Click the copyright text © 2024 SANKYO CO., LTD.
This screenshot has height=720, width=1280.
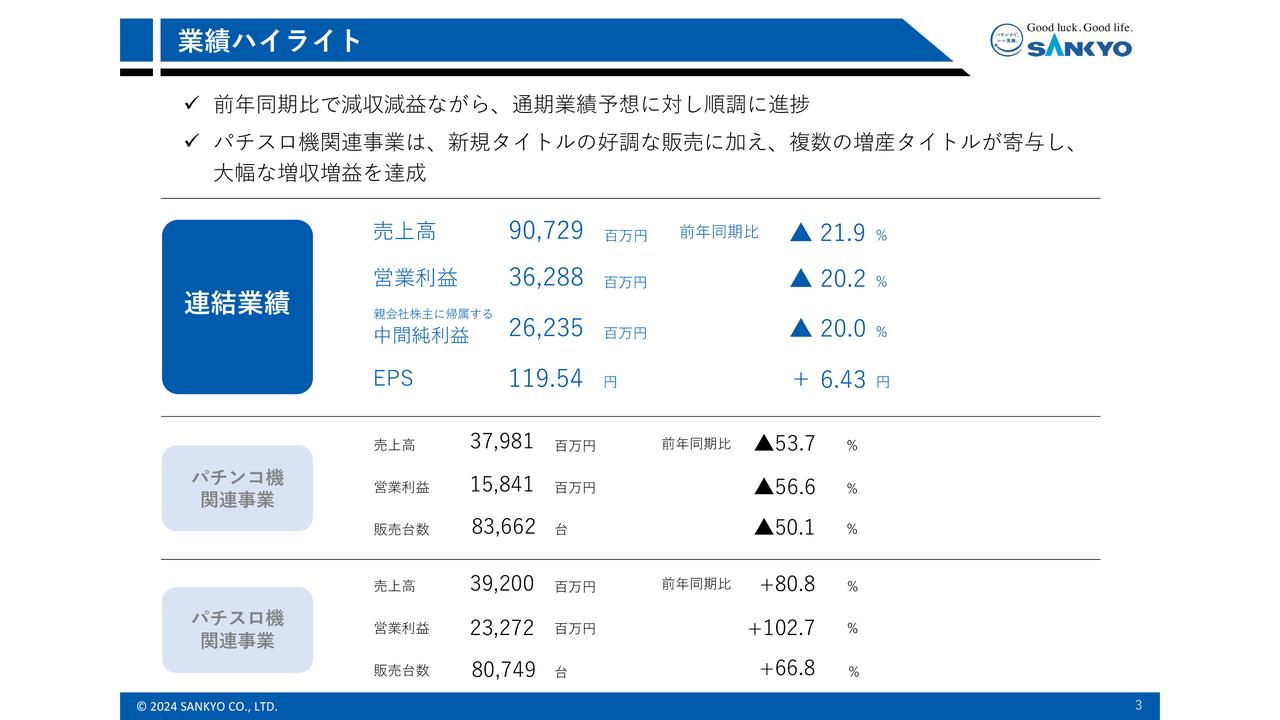coord(207,706)
